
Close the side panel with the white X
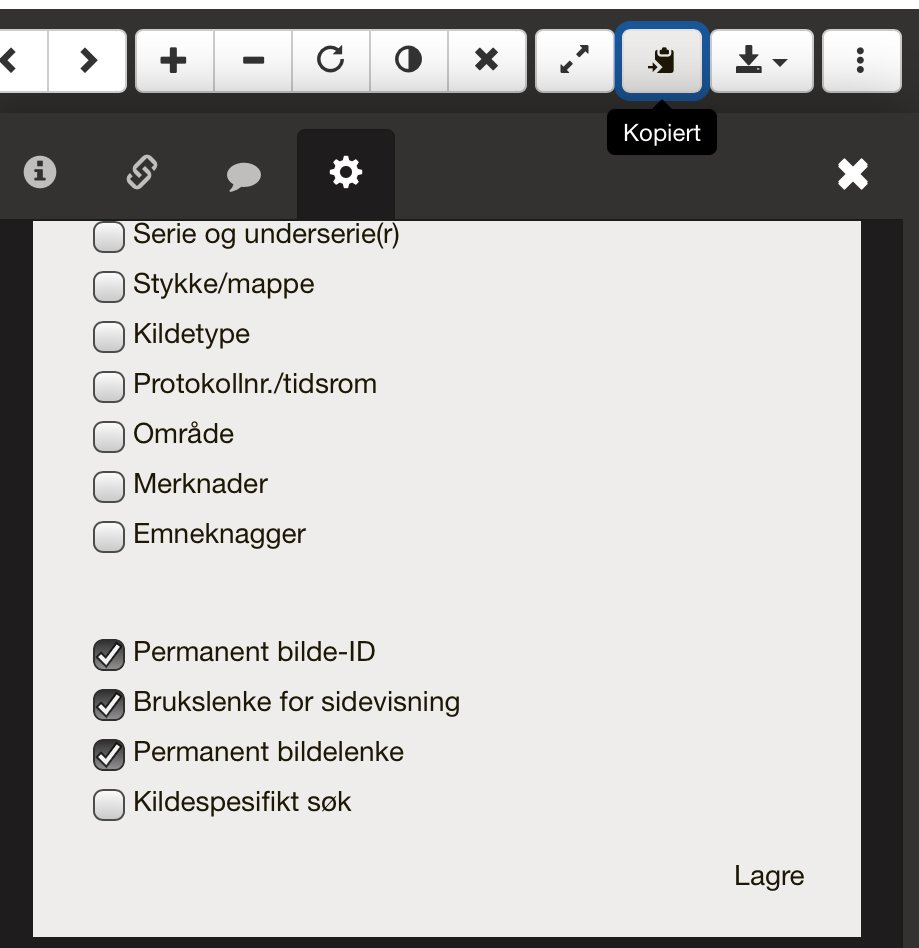pos(852,175)
